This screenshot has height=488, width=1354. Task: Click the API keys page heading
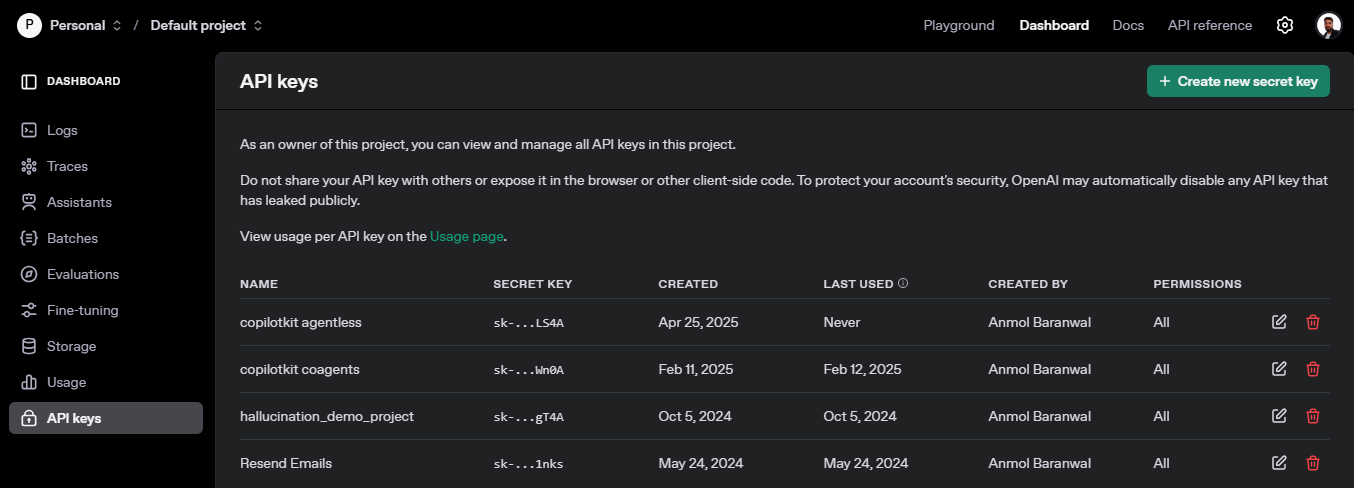[x=279, y=81]
